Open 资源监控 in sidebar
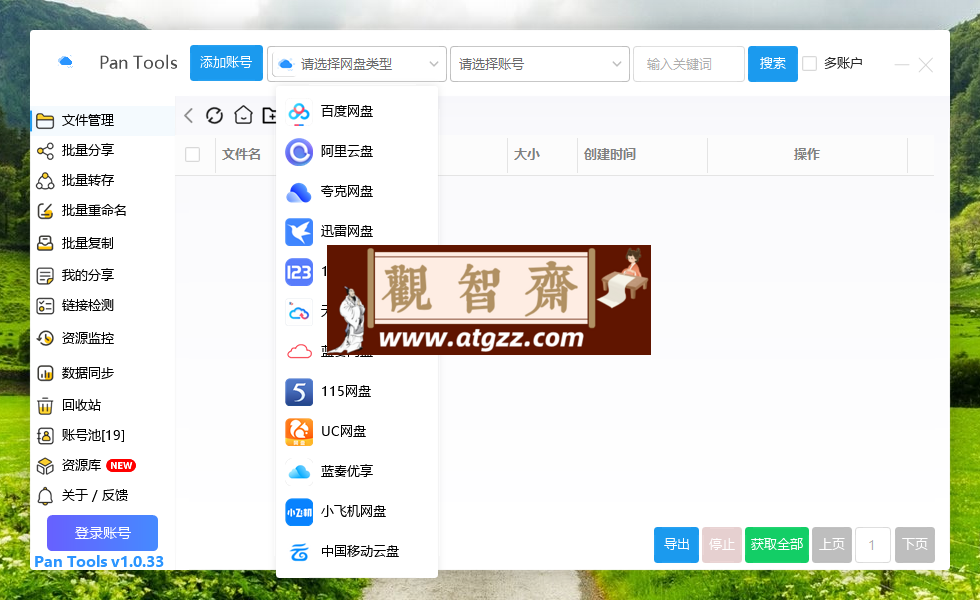Viewport: 980px width, 600px height. pos(102,338)
